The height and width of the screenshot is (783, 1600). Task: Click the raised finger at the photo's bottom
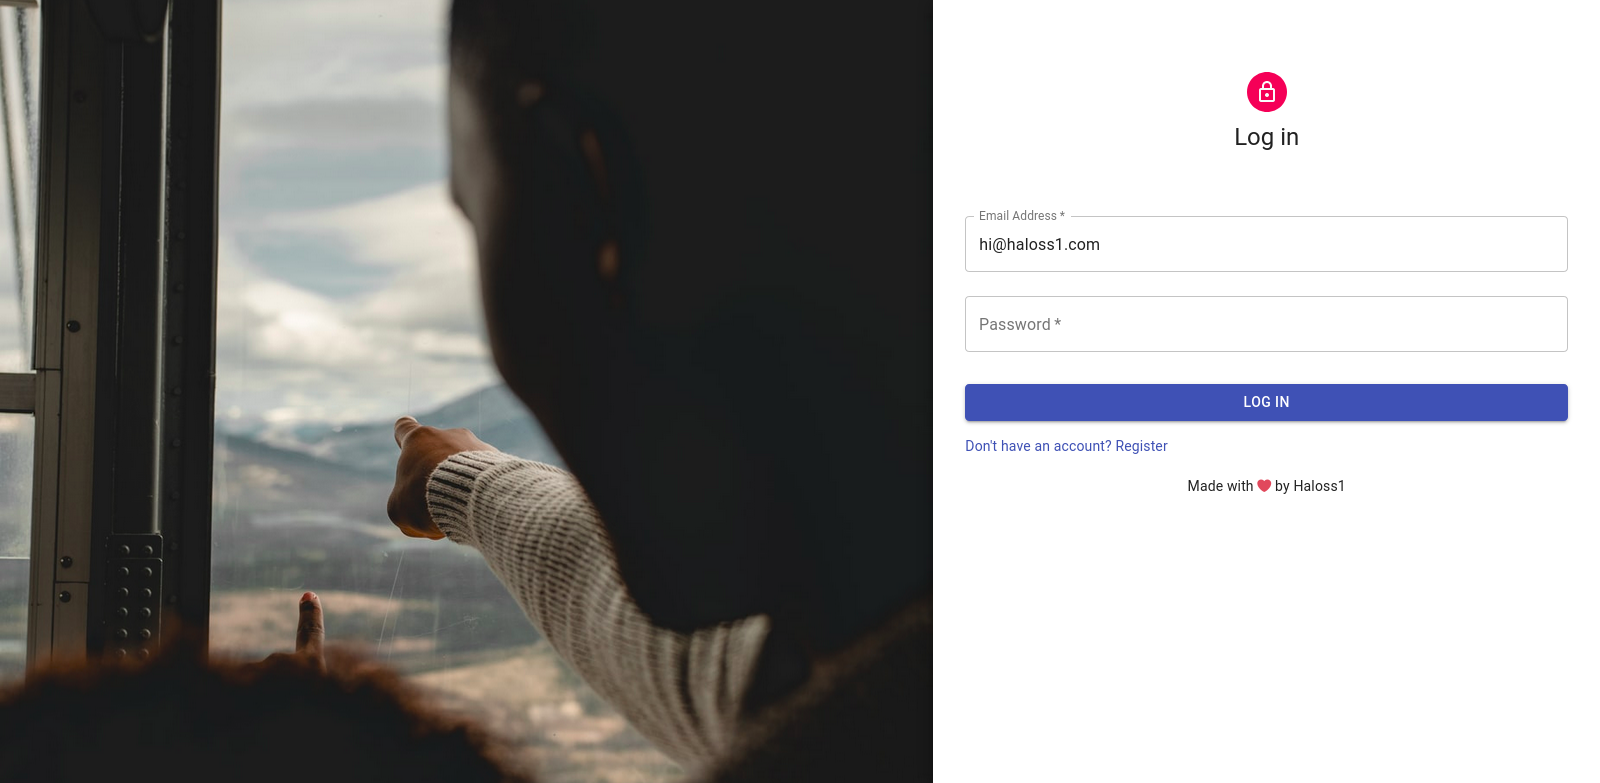(x=311, y=625)
